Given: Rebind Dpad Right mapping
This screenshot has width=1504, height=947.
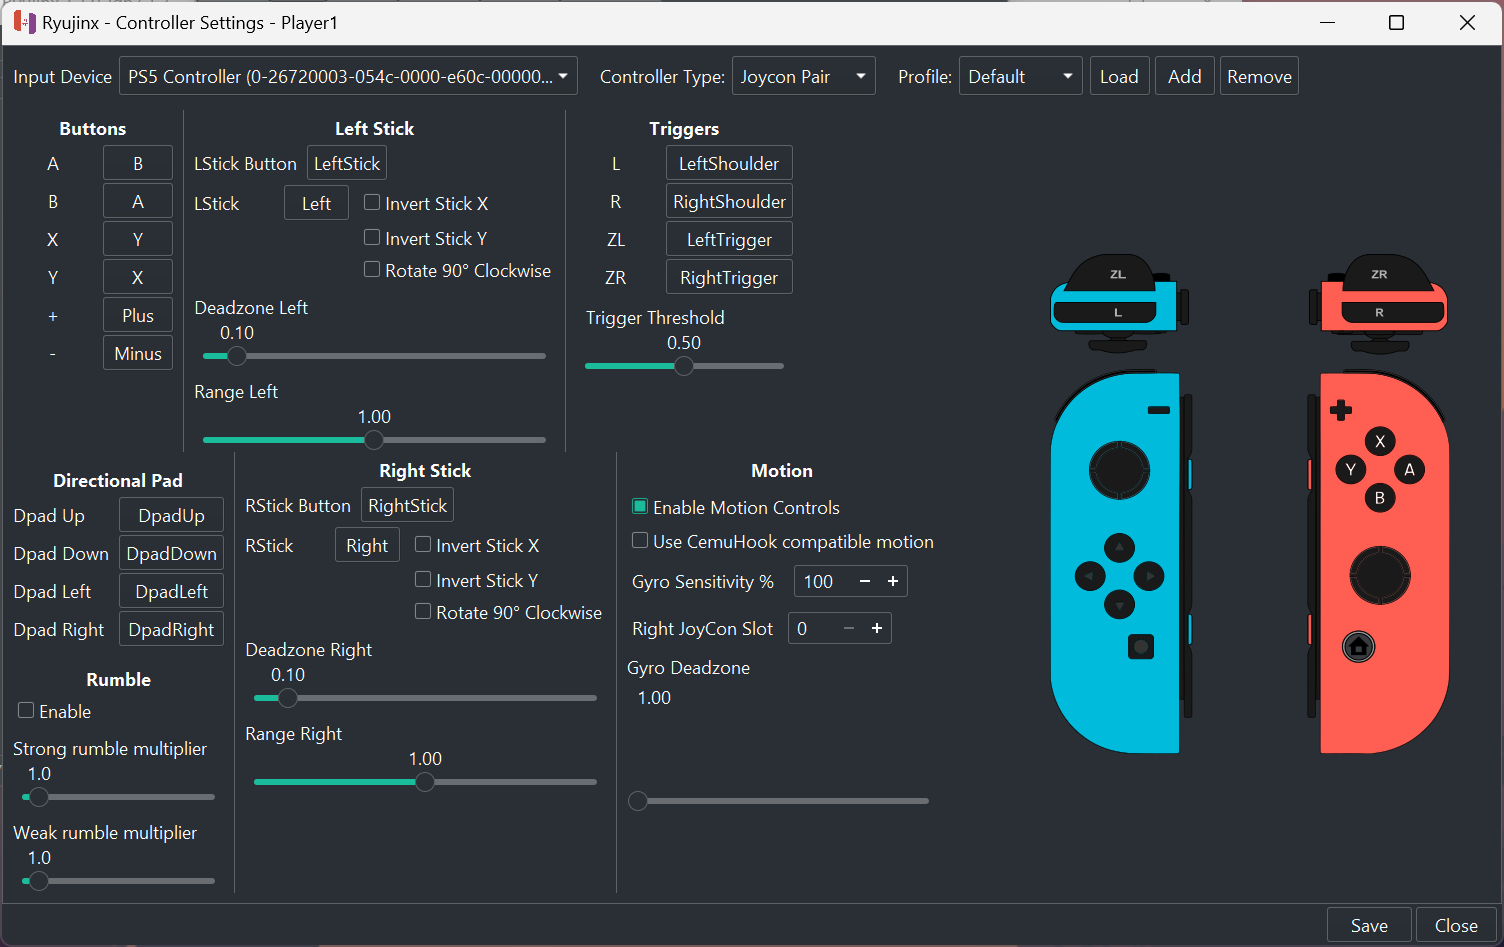Looking at the screenshot, I should pos(171,629).
